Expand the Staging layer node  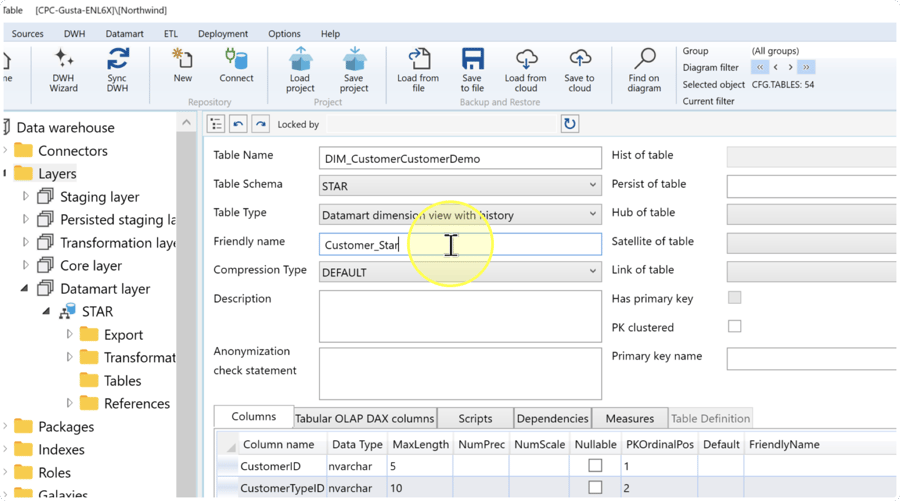coord(26,196)
